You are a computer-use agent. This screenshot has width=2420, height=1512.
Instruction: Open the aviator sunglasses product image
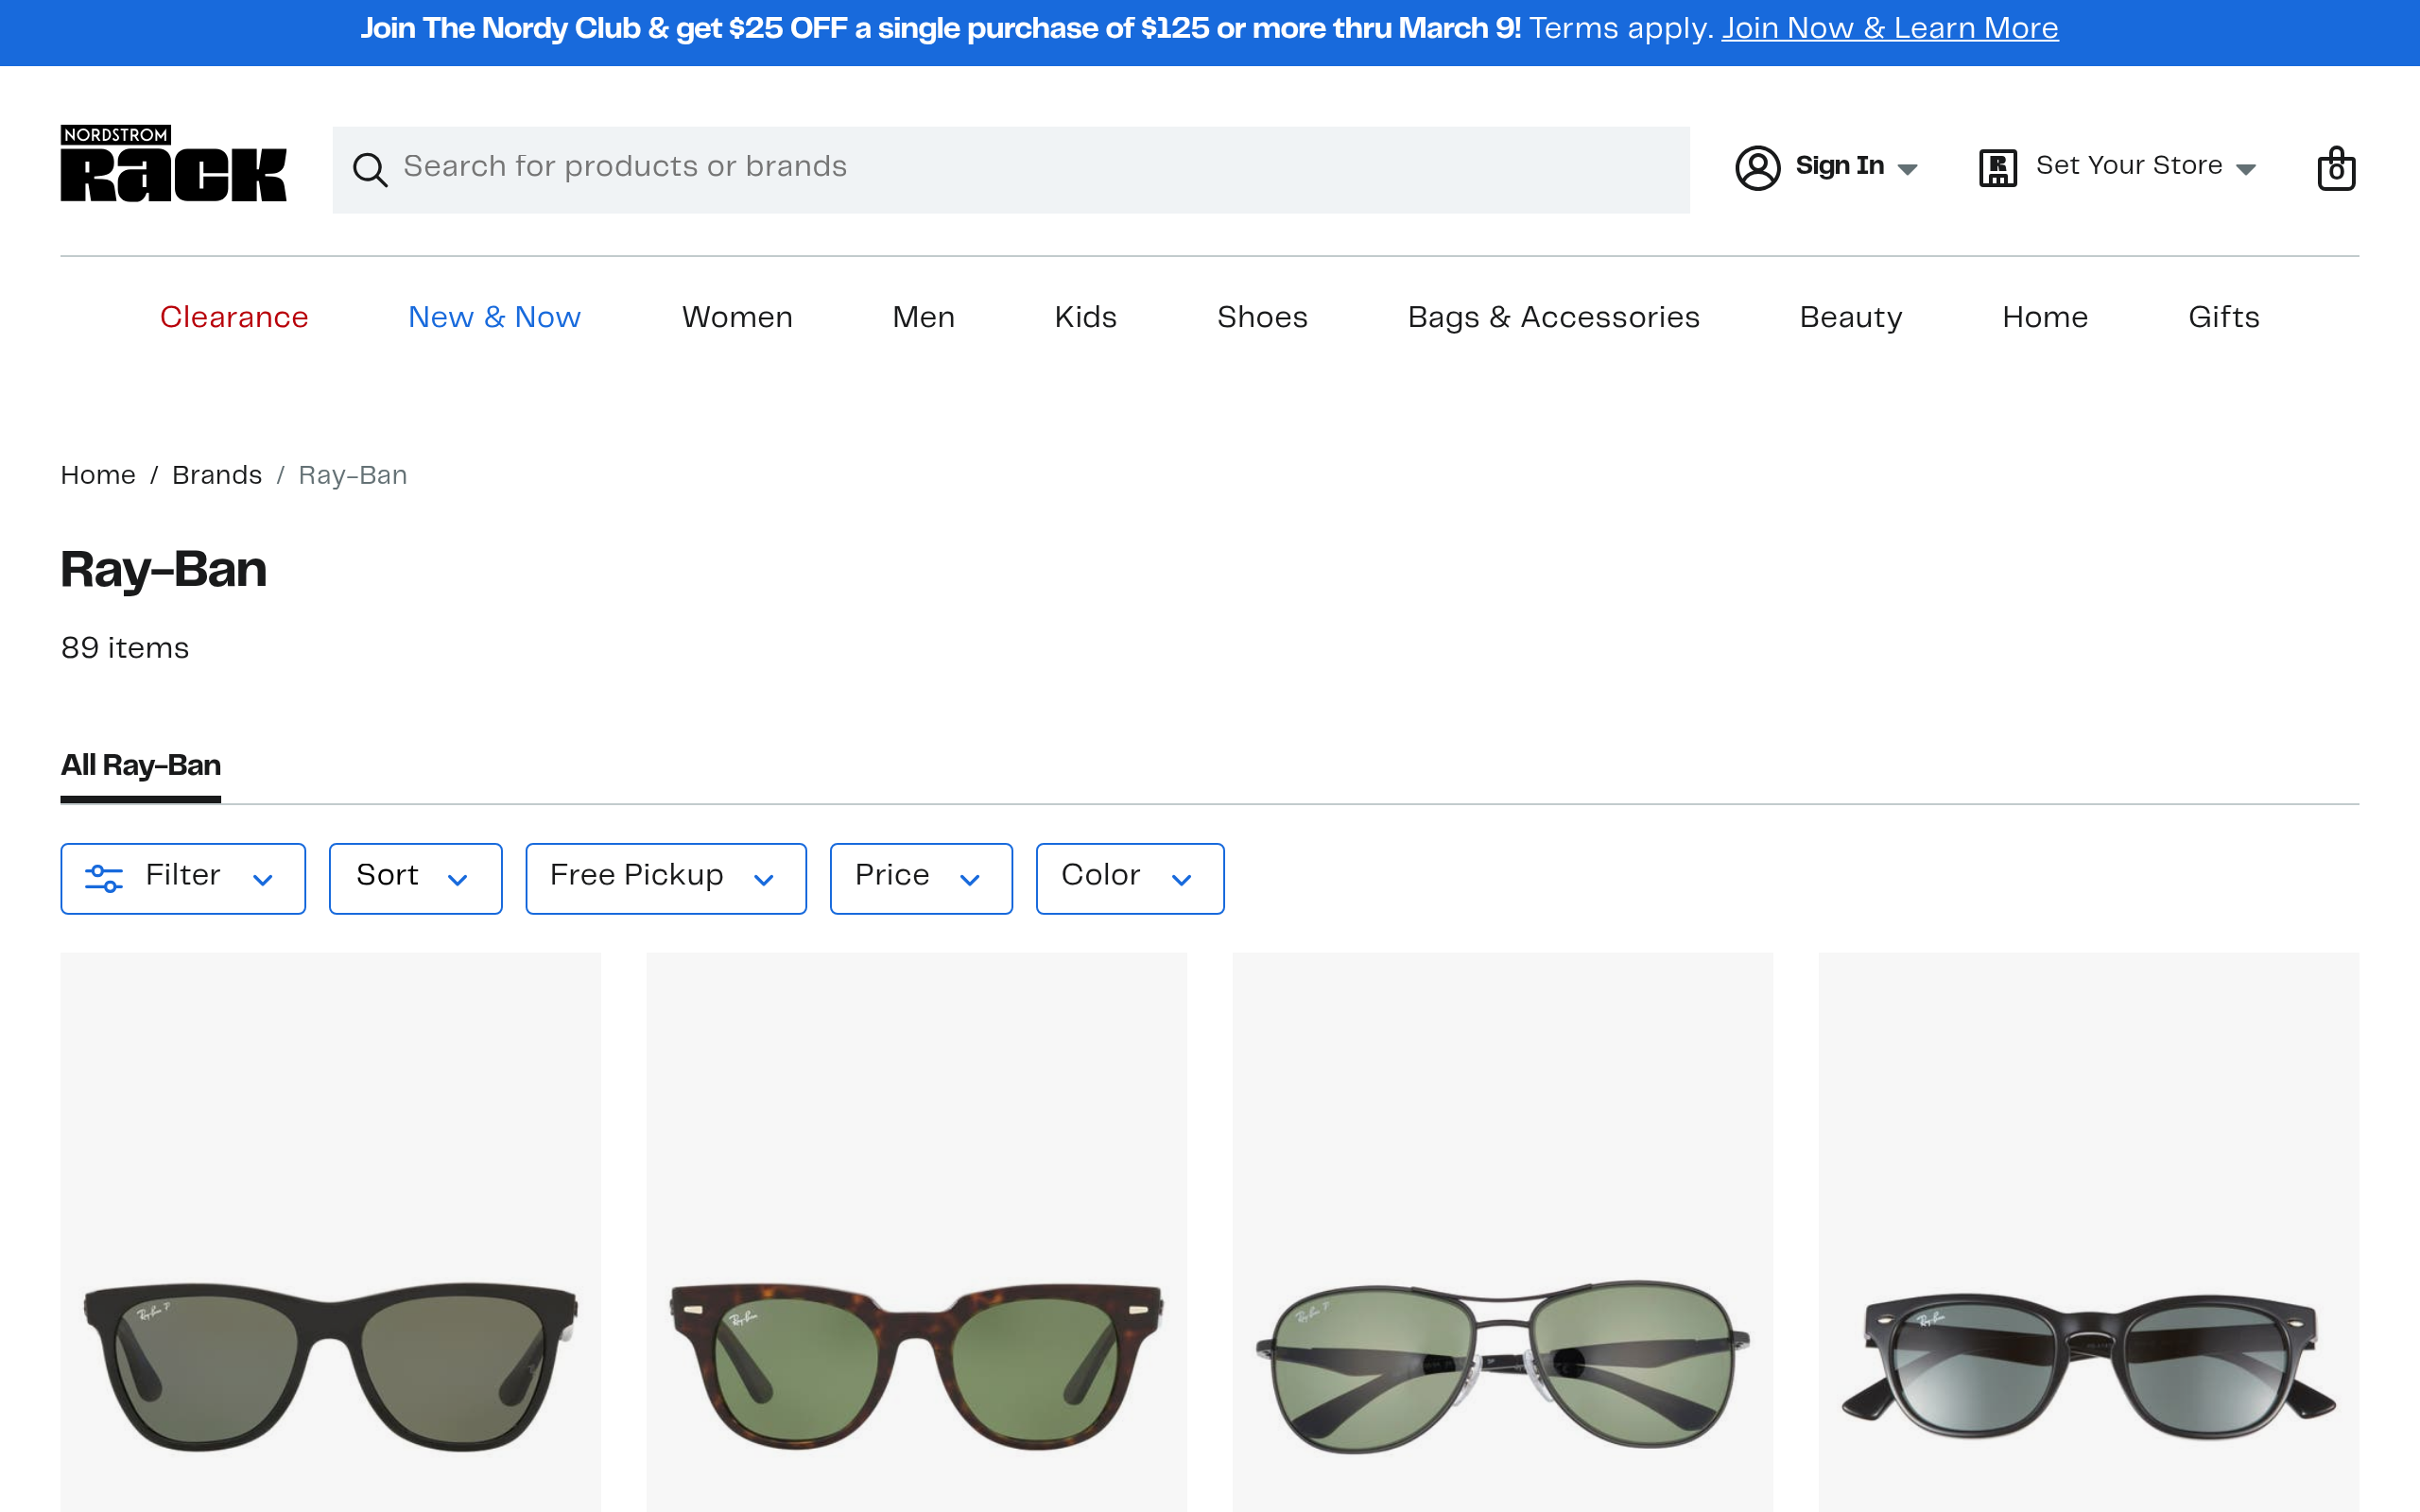tap(1502, 1364)
